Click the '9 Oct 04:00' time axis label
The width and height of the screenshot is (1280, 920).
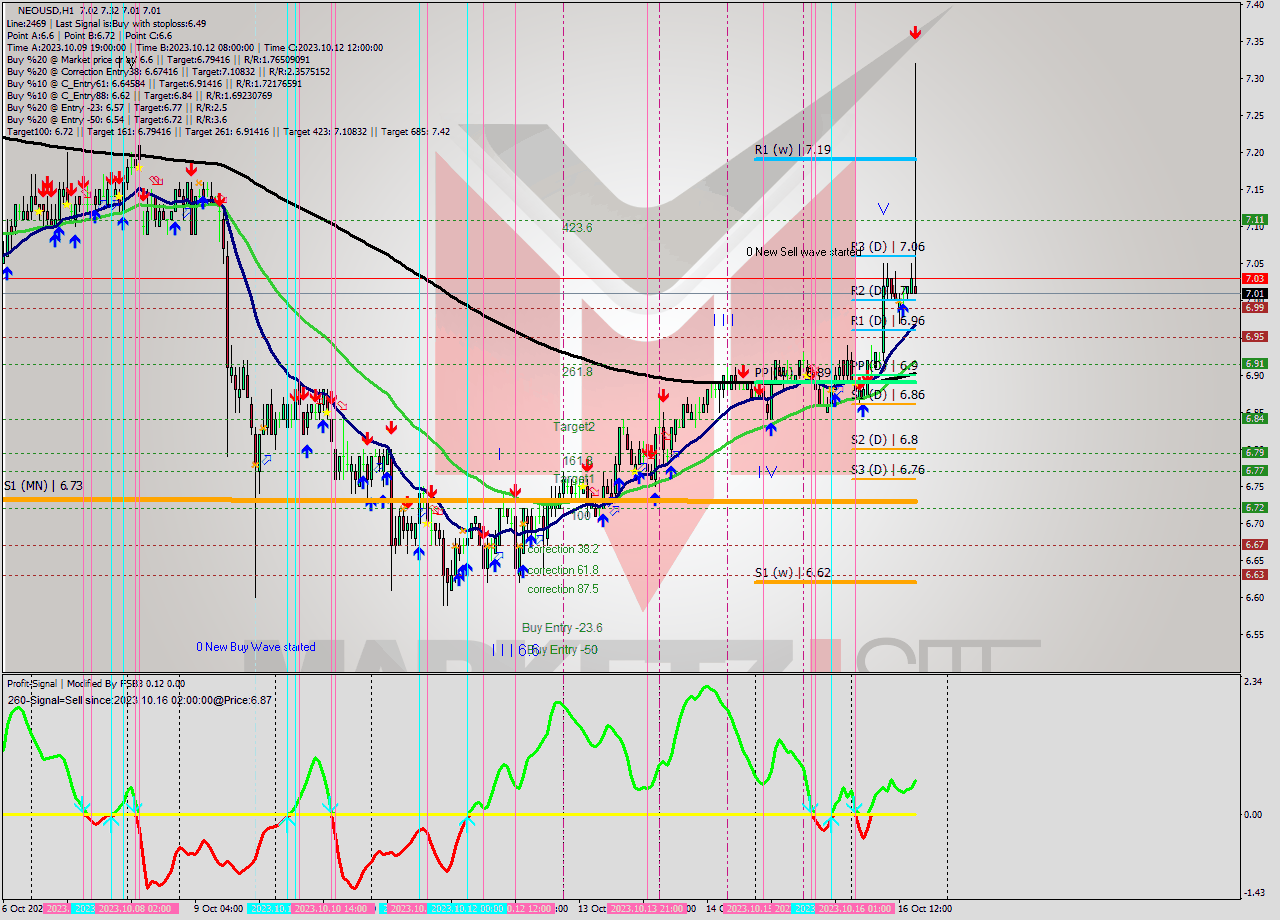216,909
